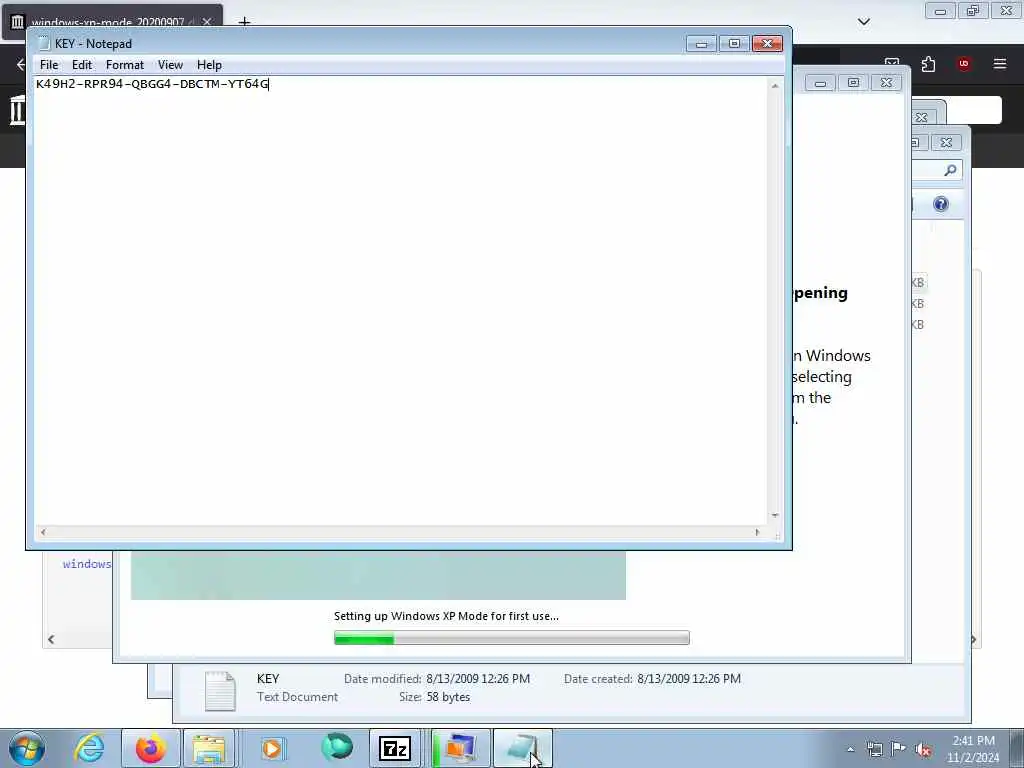Open the Notepad File menu
Image resolution: width=1024 pixels, height=768 pixels.
click(49, 65)
